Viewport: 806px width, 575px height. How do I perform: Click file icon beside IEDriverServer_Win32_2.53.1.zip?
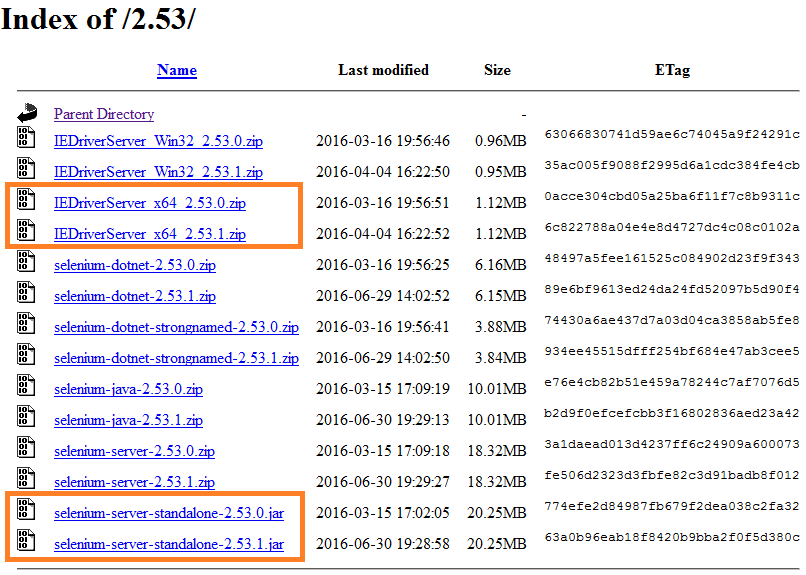pyautogui.click(x=26, y=168)
